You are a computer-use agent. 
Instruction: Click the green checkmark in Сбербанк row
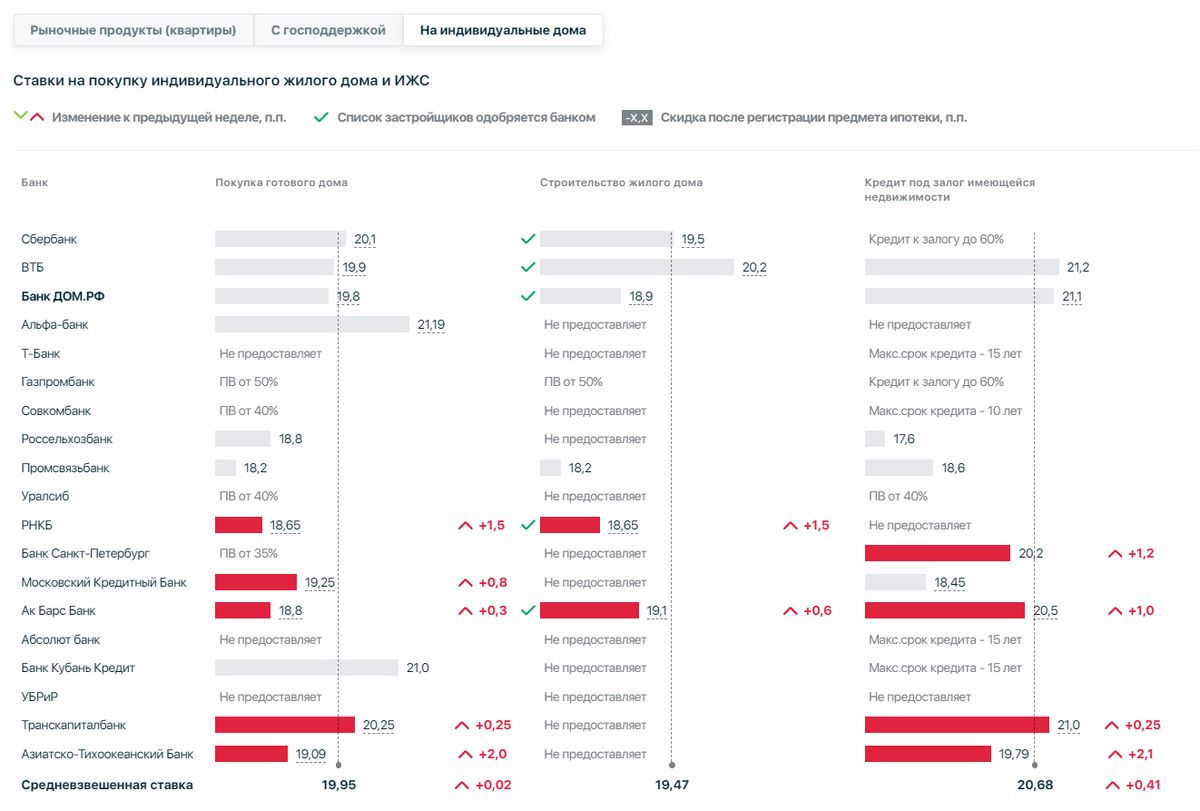pos(528,239)
